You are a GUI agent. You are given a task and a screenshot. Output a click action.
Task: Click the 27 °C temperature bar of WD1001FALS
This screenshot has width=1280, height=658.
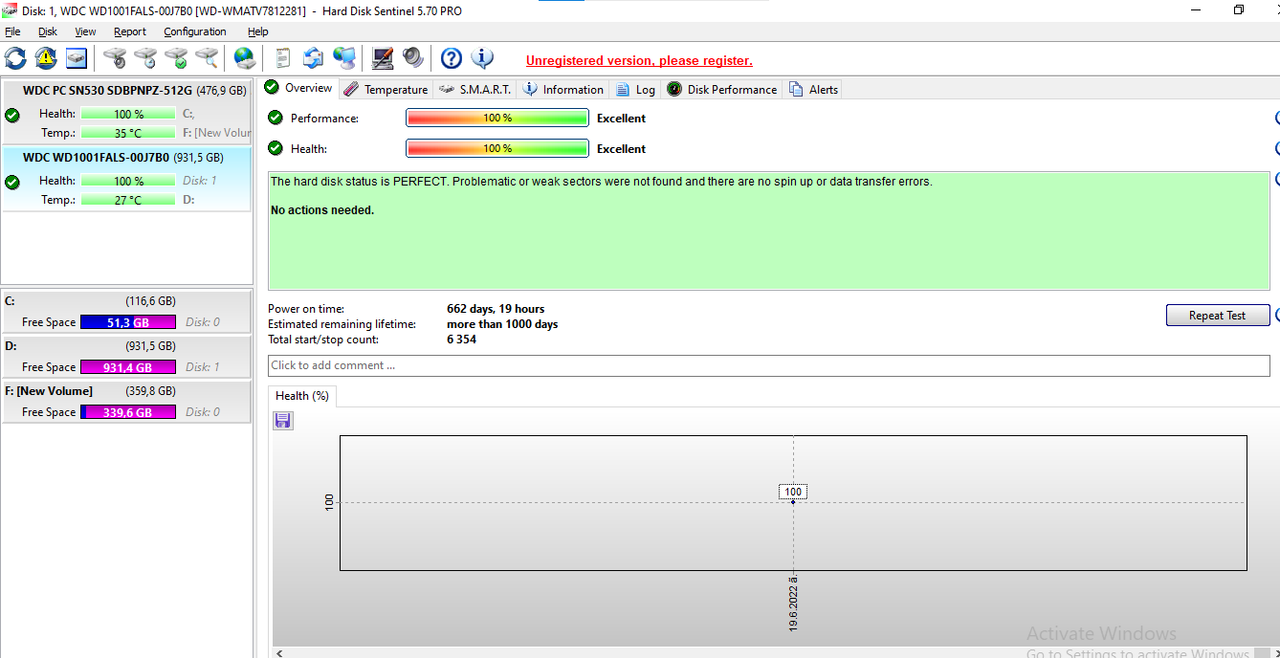click(127, 200)
